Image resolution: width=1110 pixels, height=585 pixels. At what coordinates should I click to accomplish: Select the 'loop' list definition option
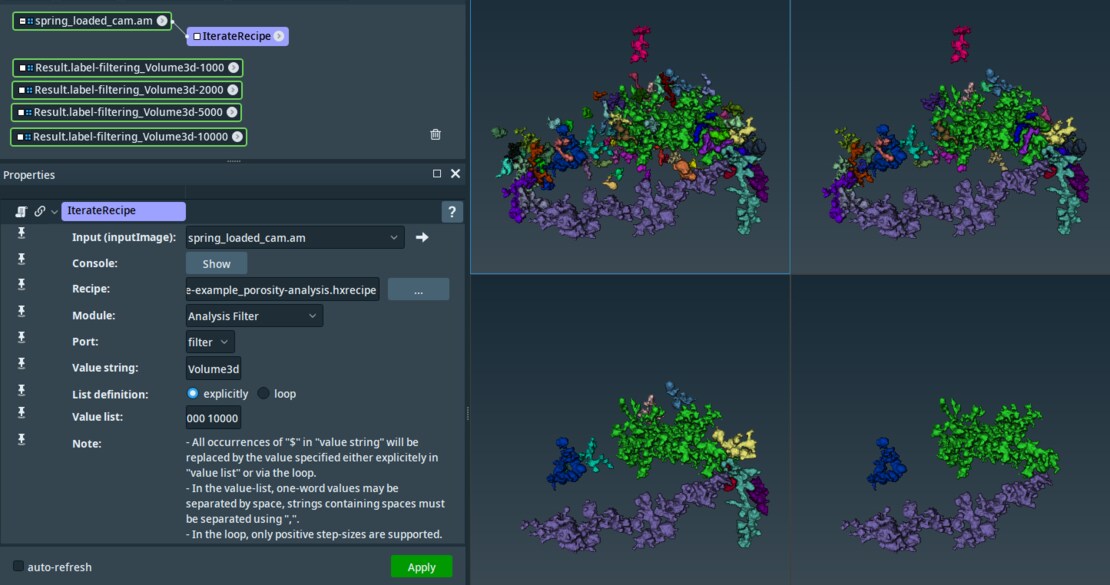[264, 394]
